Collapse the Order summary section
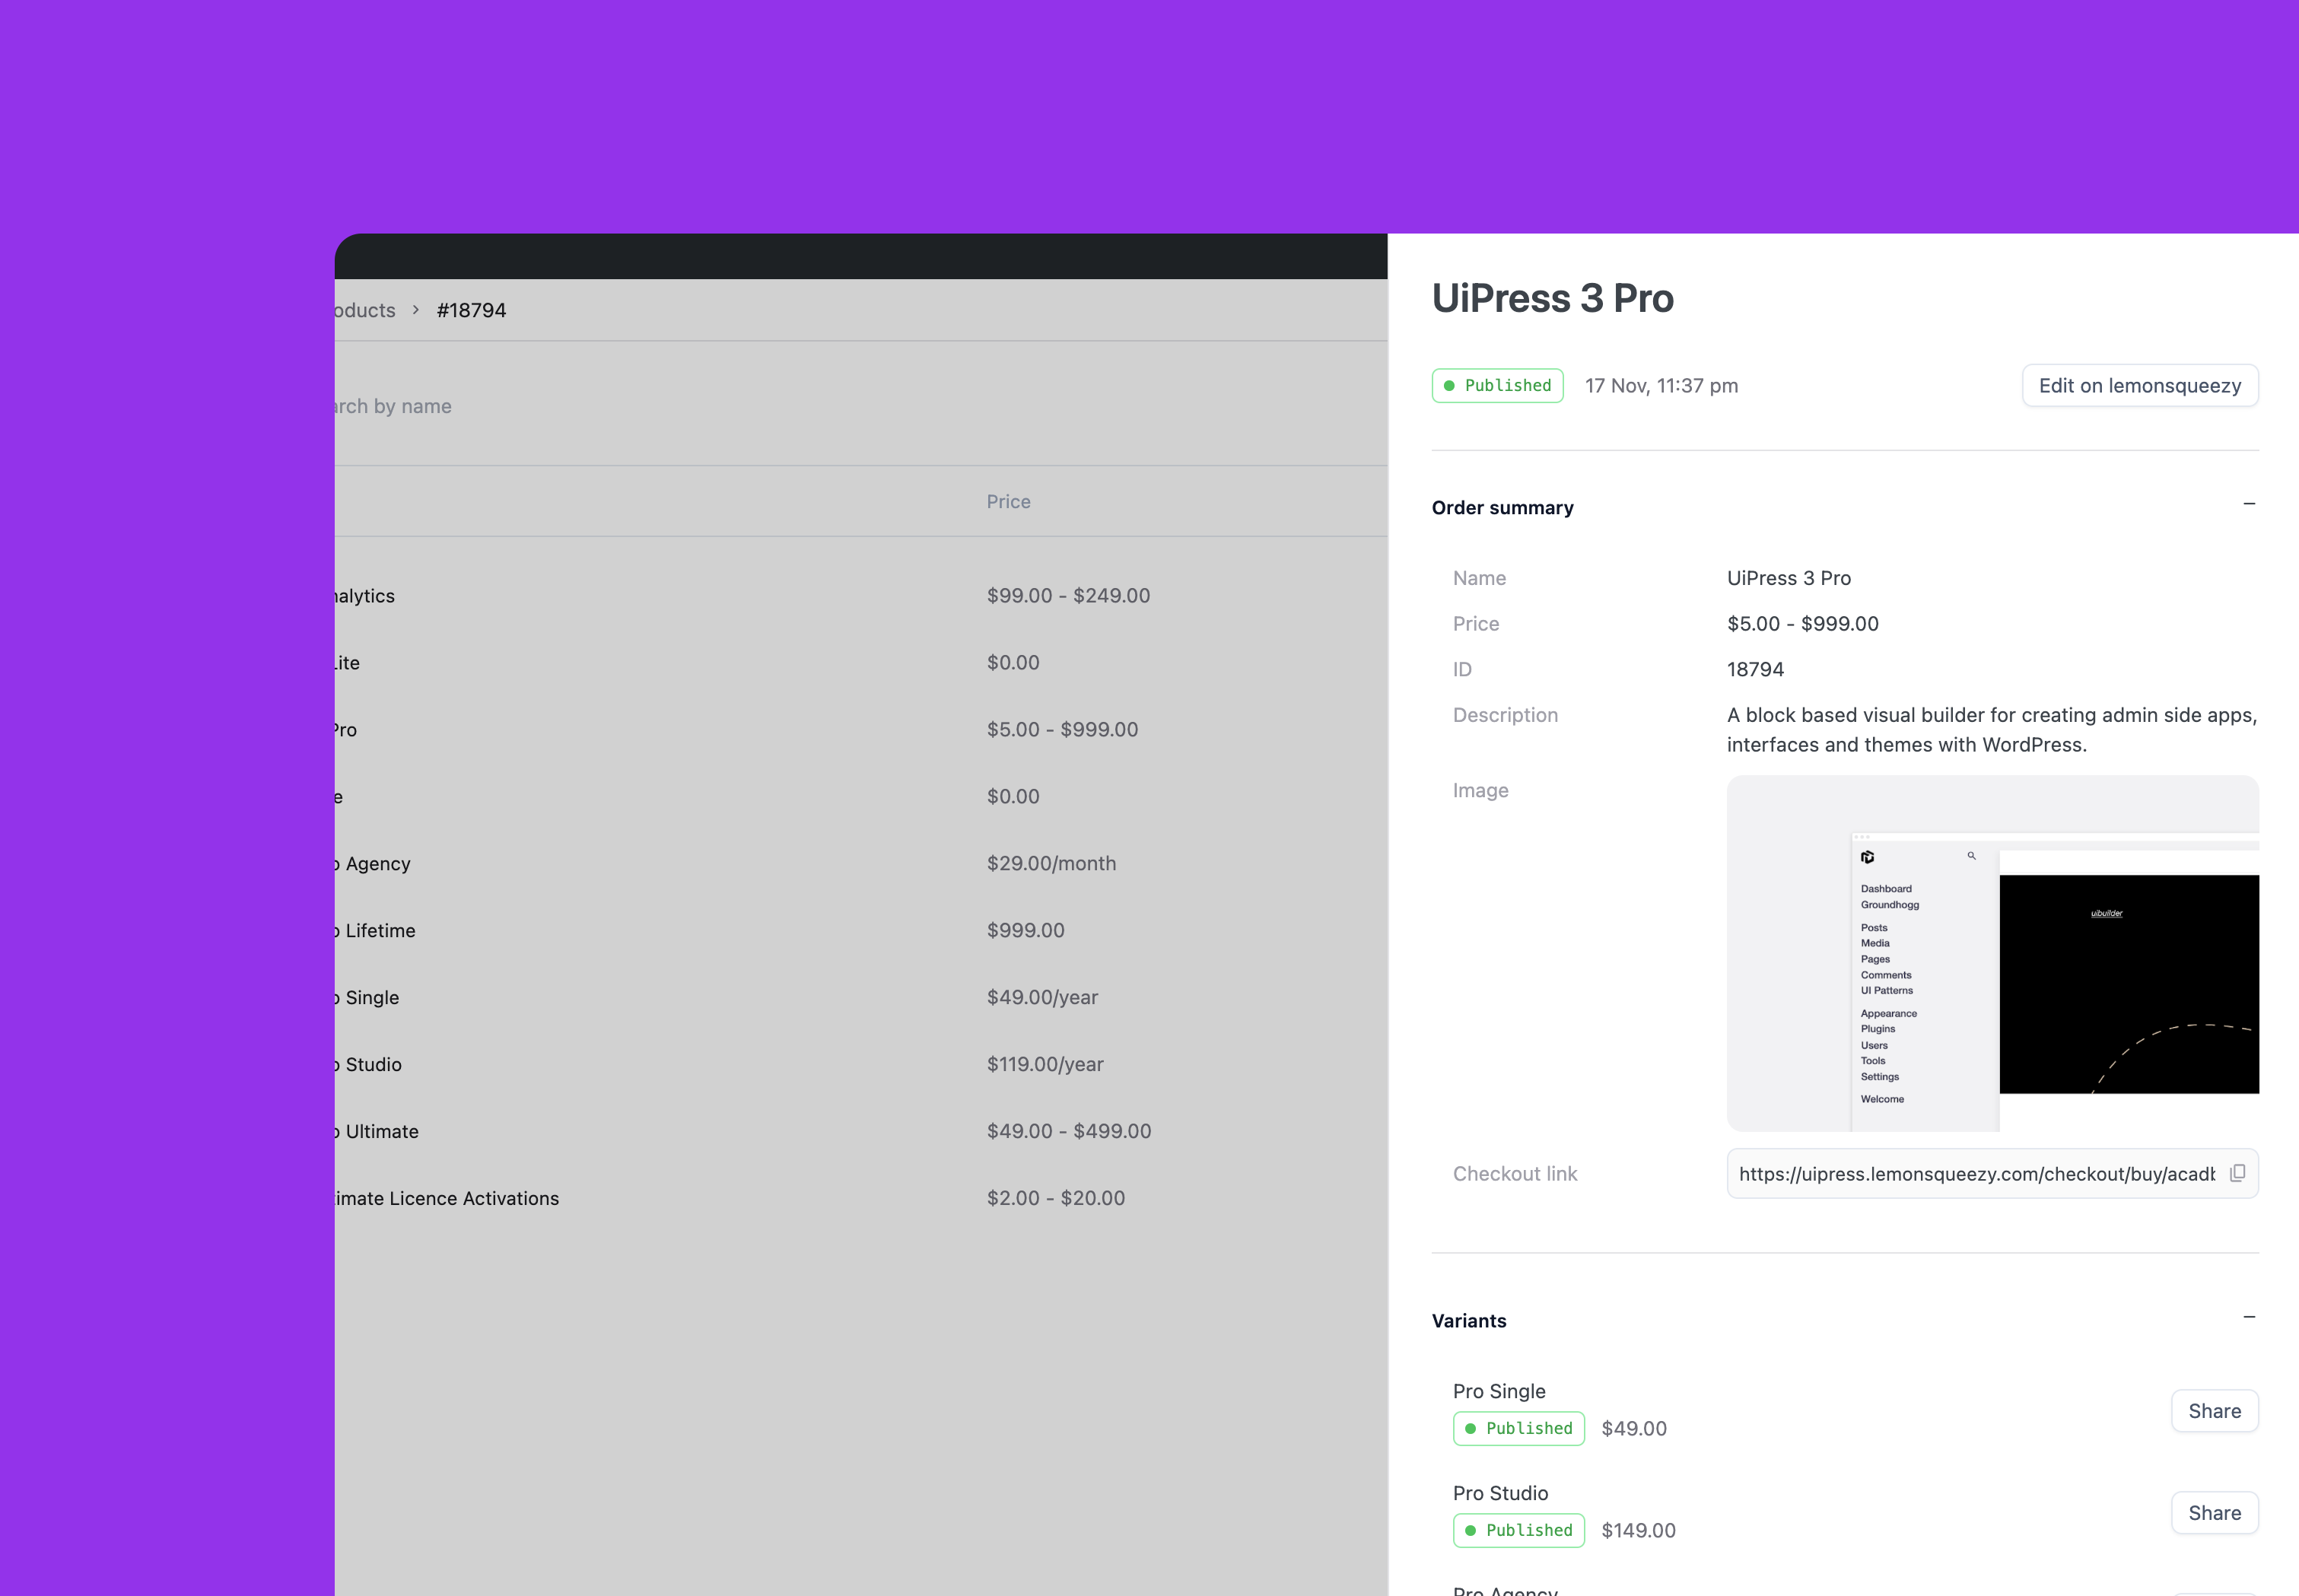This screenshot has width=2299, height=1596. (2249, 504)
